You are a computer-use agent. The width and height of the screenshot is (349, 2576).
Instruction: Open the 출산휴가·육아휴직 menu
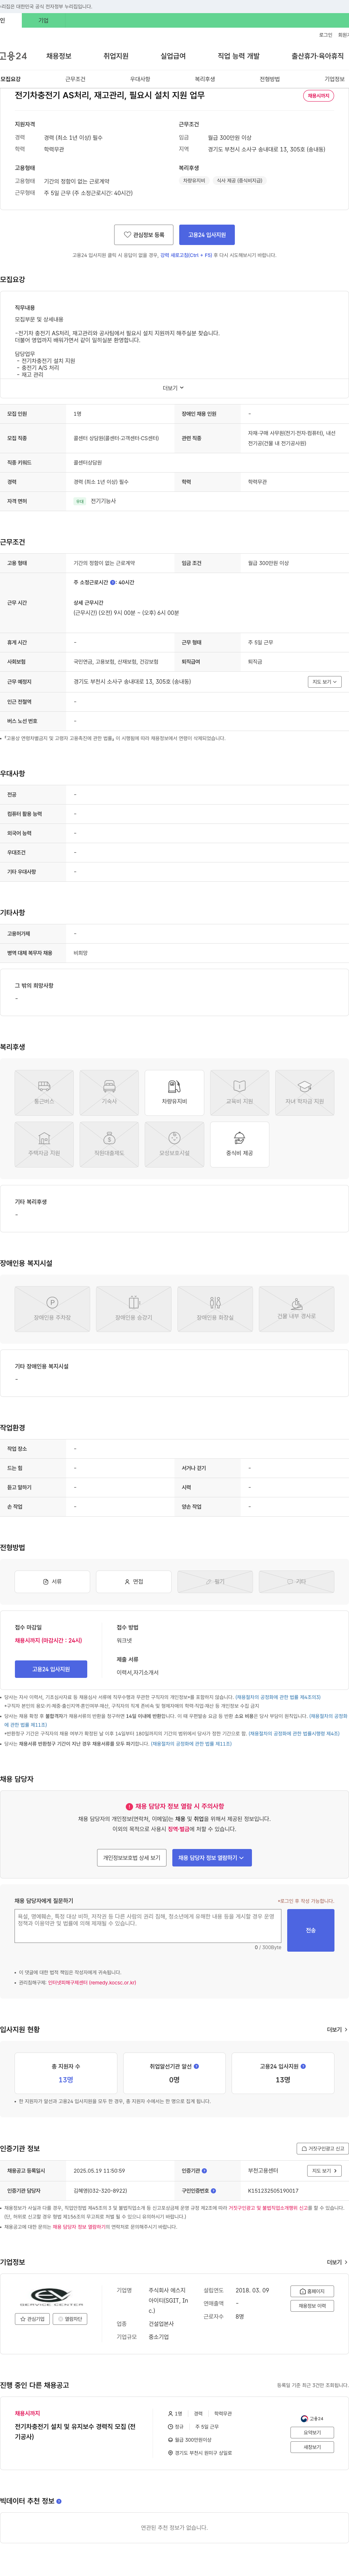(318, 56)
